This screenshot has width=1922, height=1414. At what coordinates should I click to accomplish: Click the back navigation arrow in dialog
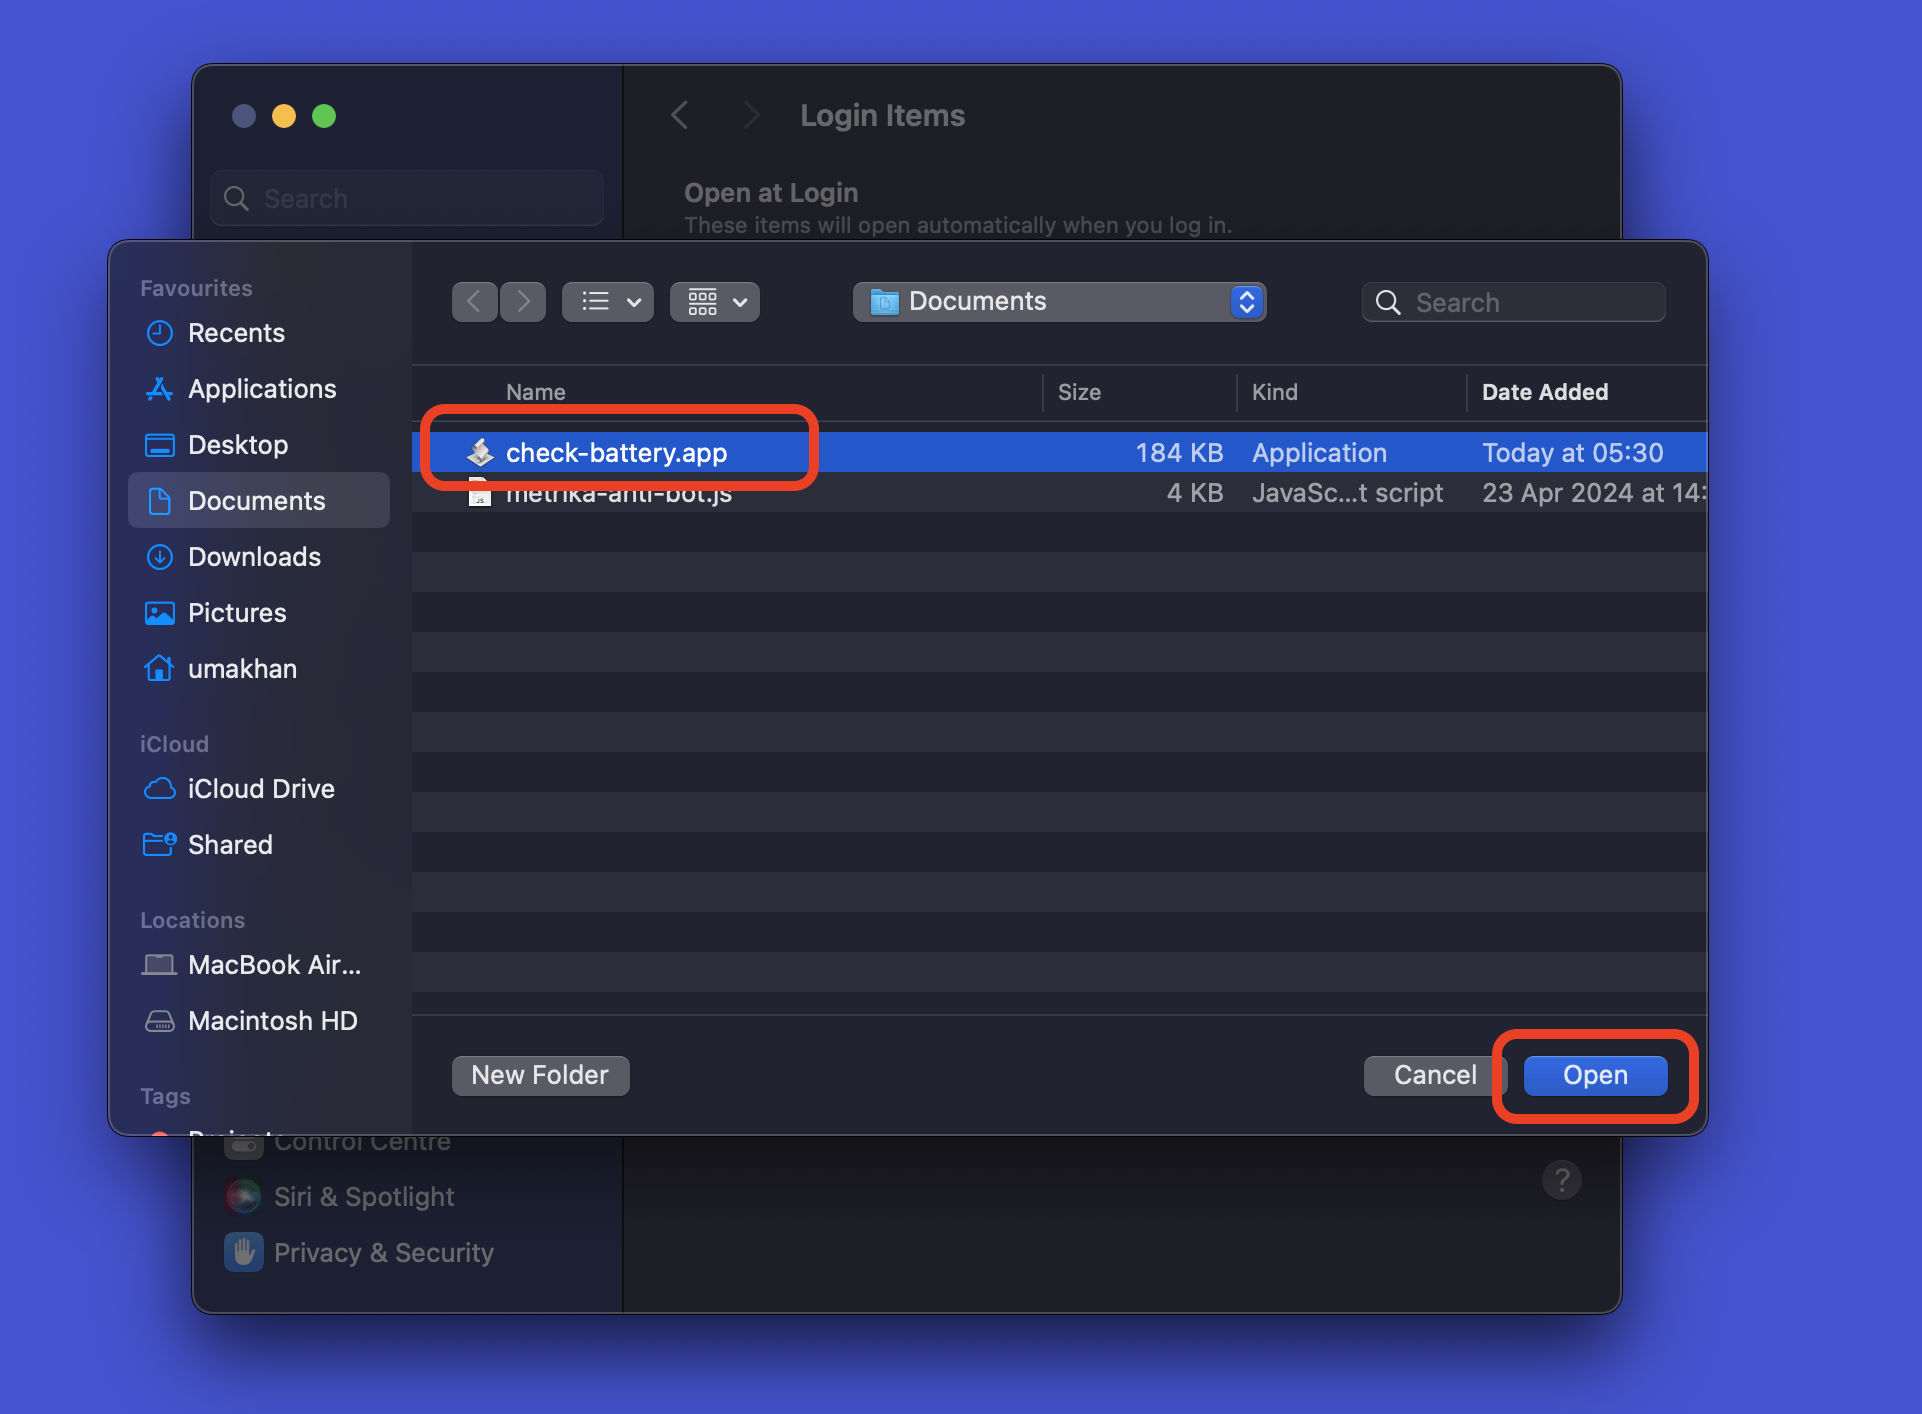click(475, 302)
